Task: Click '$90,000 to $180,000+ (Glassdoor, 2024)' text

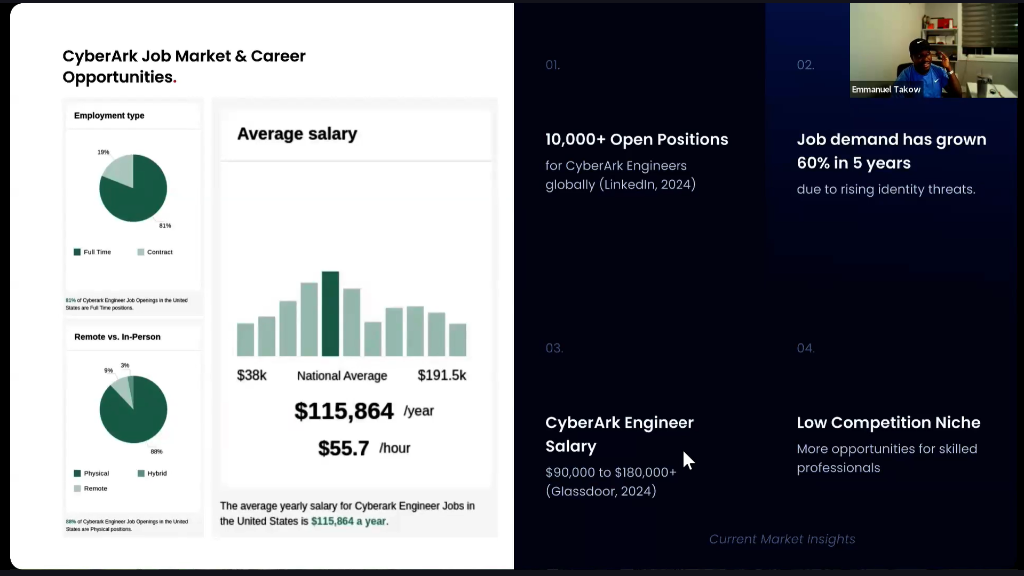Action: pos(611,481)
